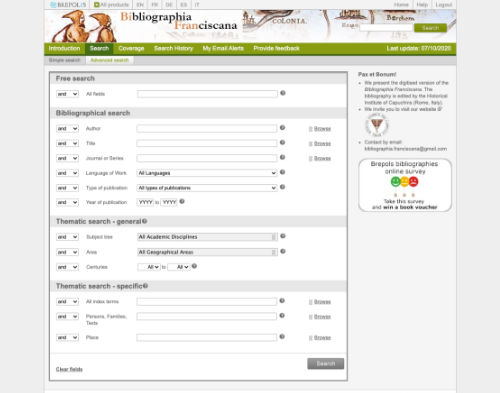Click help icon beside All fields input
The height and width of the screenshot is (393, 500).
(283, 93)
